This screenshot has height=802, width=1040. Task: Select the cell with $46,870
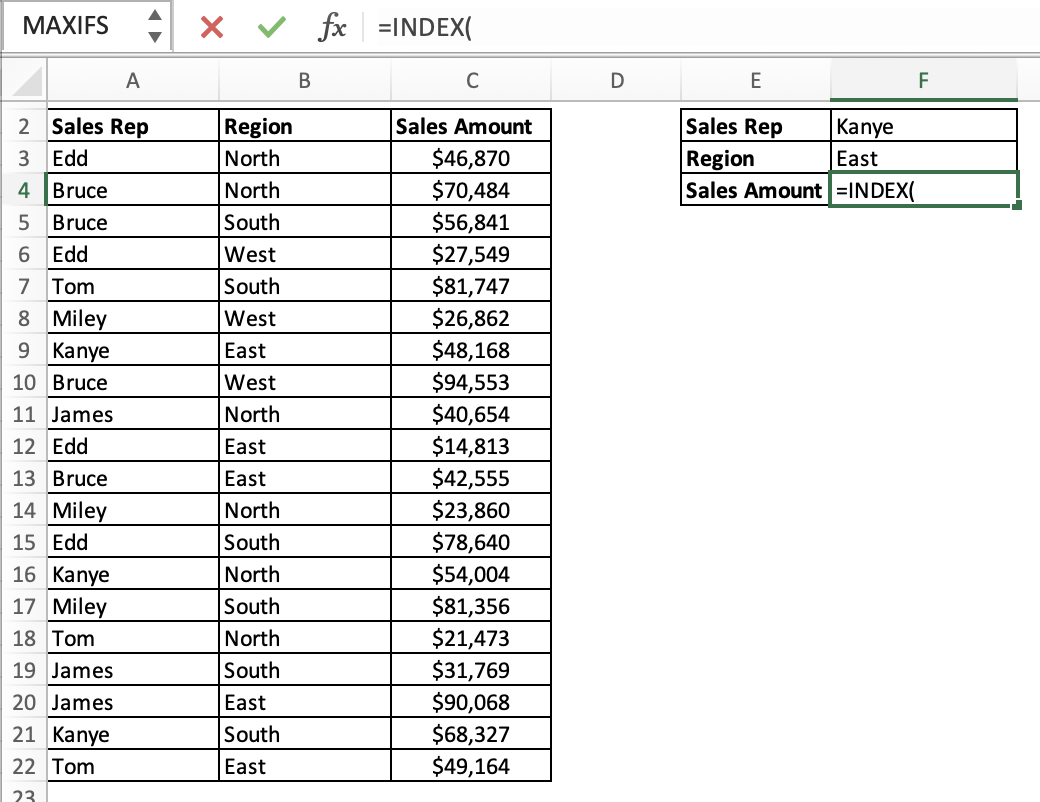[471, 159]
